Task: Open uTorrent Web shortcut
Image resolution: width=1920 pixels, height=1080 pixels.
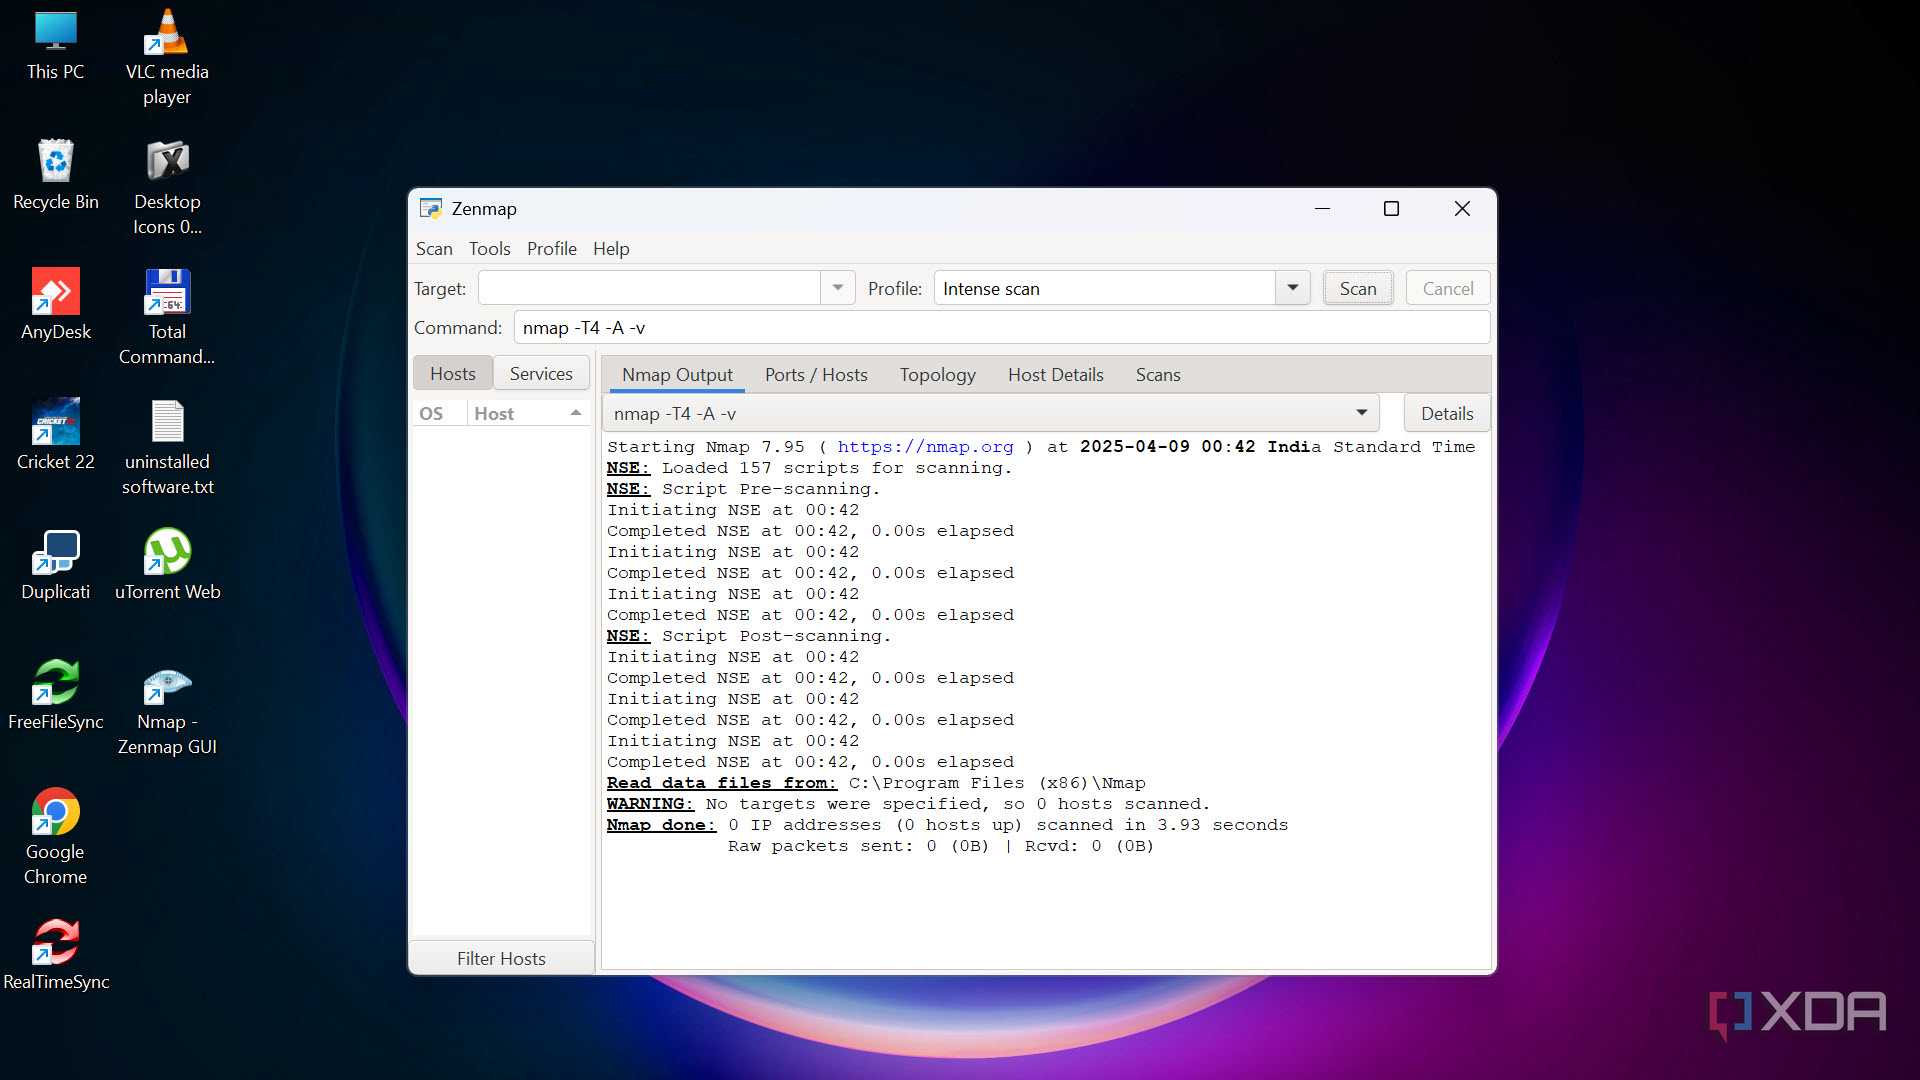Action: (x=167, y=565)
